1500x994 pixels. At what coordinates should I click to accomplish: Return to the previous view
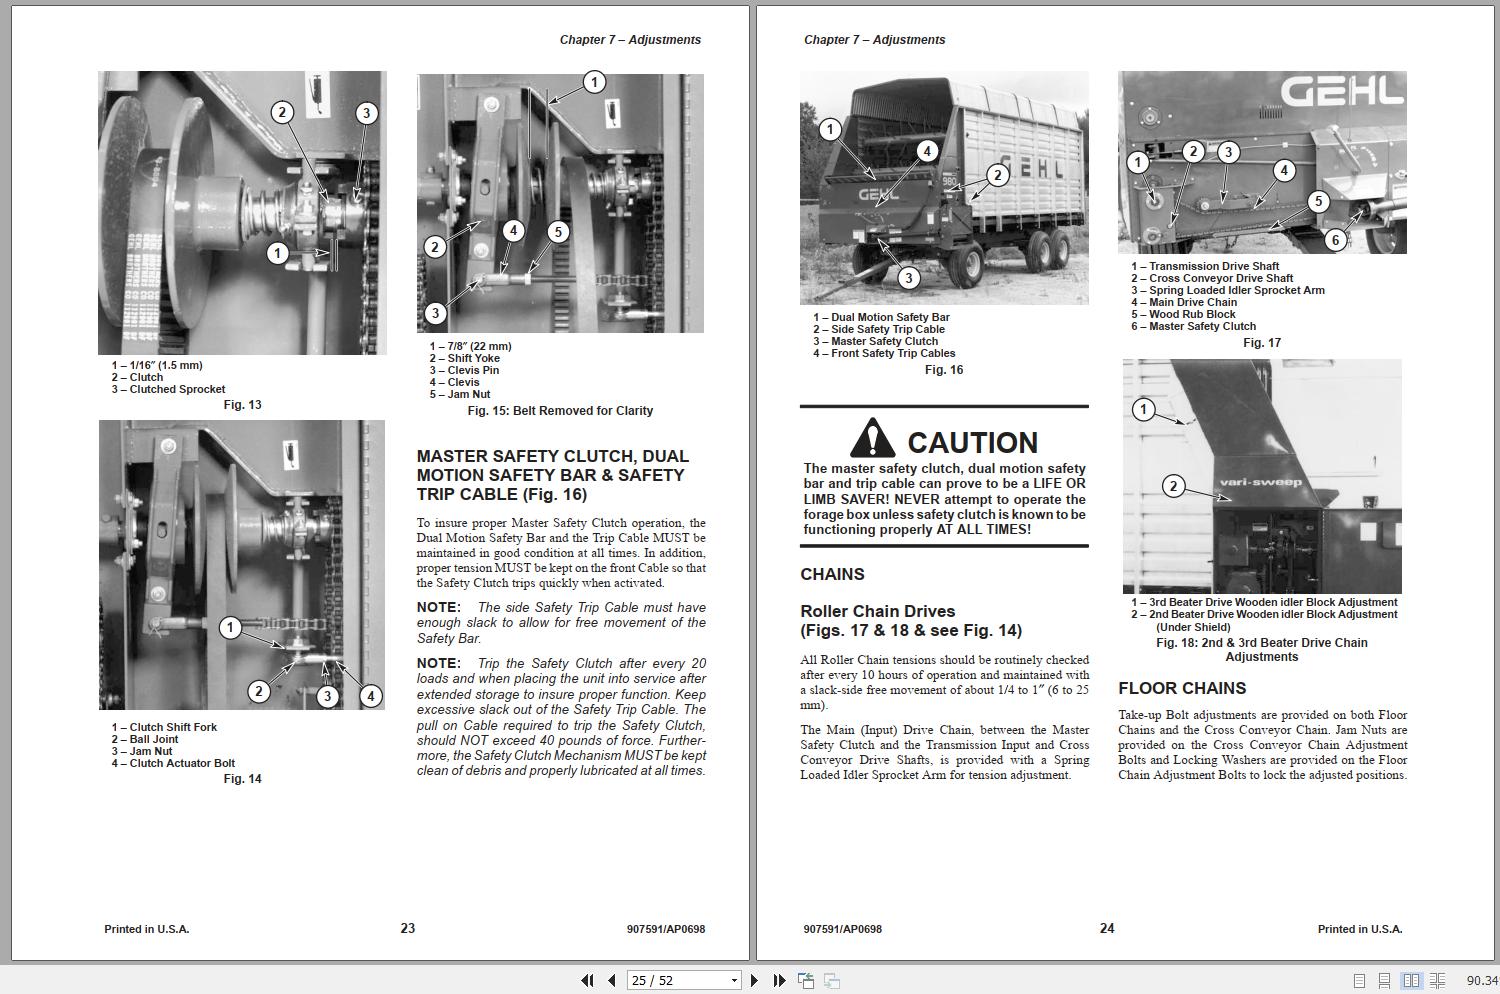pyautogui.click(x=806, y=981)
